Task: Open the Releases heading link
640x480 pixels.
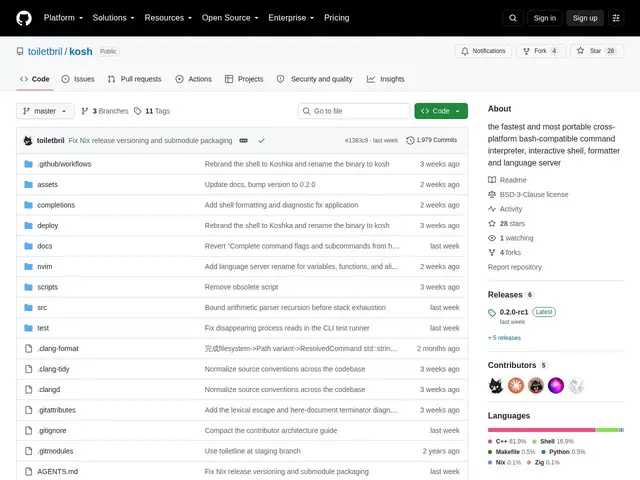Action: pyautogui.click(x=505, y=295)
